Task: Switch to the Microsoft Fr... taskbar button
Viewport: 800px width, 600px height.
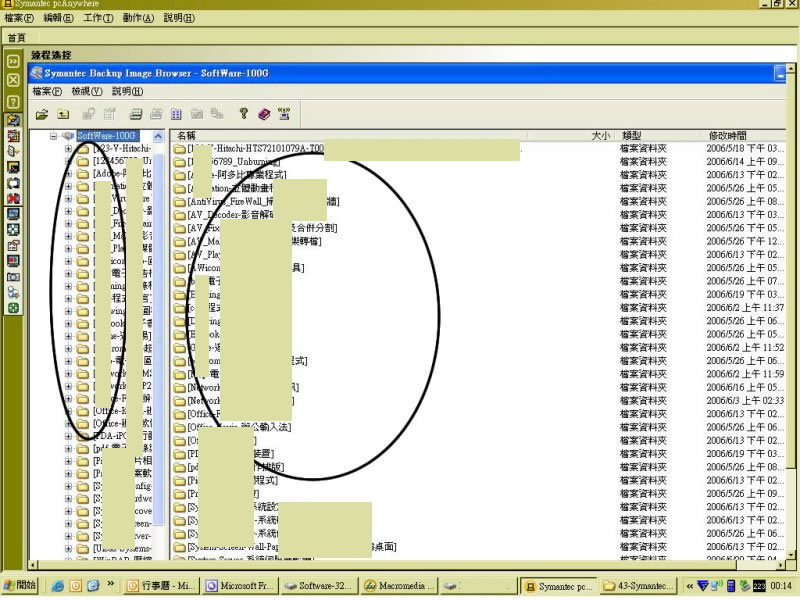Action: coord(241,586)
